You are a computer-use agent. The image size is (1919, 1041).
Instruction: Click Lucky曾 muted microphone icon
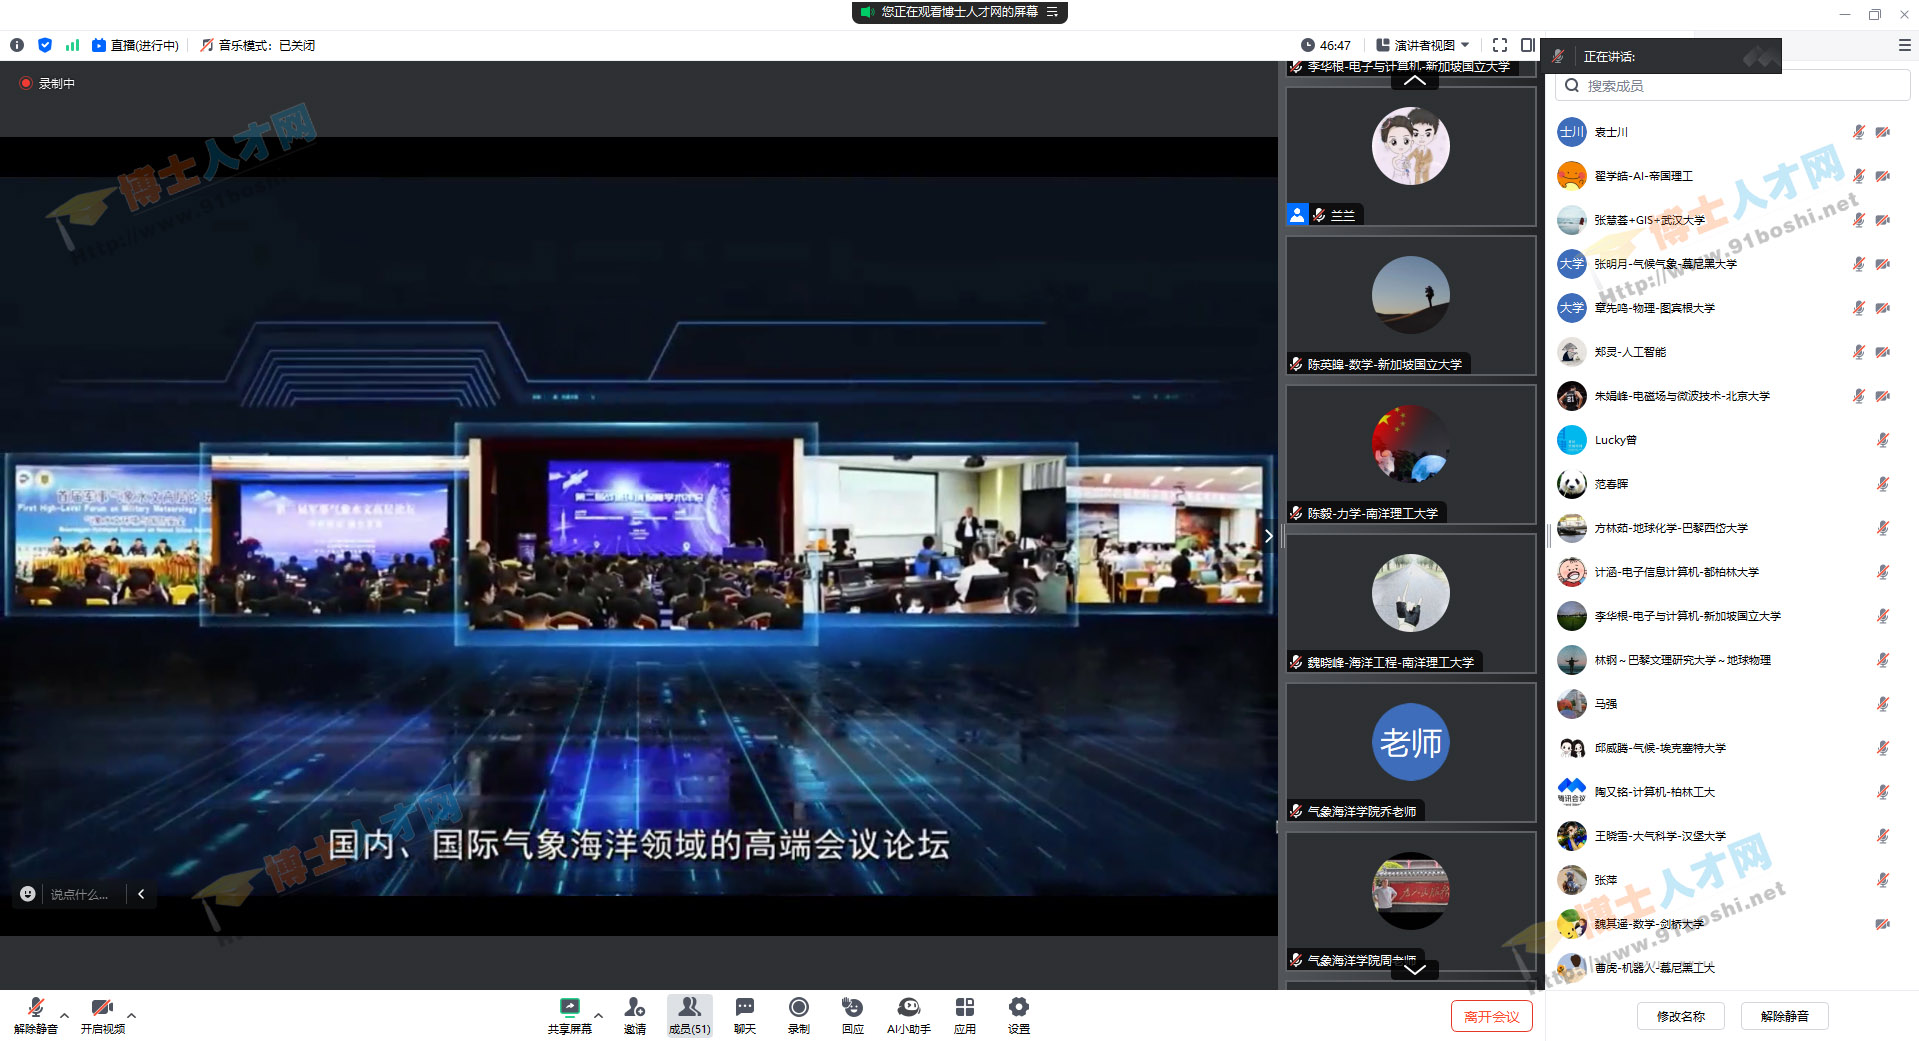click(x=1883, y=440)
